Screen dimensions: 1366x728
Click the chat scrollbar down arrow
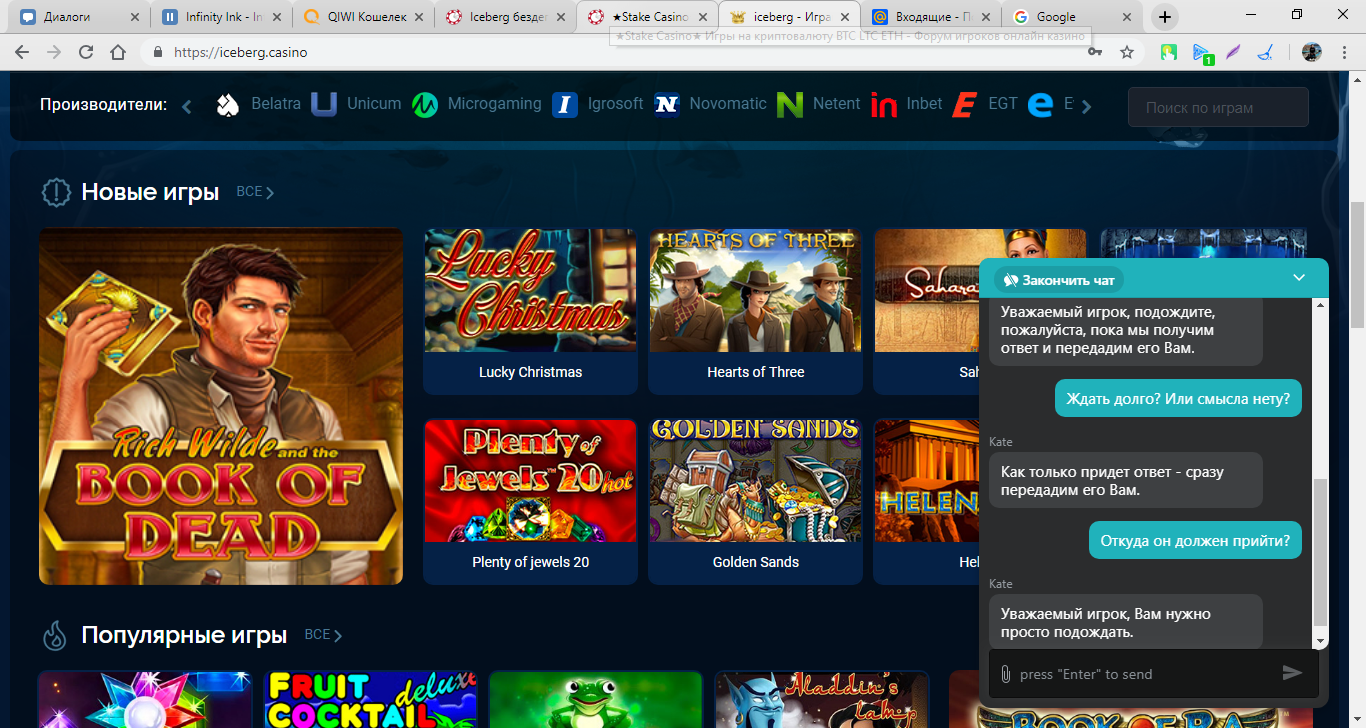click(1320, 641)
